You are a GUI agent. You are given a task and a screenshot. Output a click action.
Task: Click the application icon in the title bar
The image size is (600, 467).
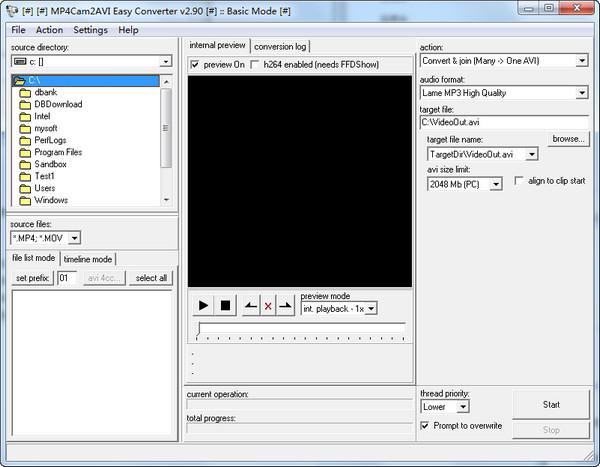[12, 11]
